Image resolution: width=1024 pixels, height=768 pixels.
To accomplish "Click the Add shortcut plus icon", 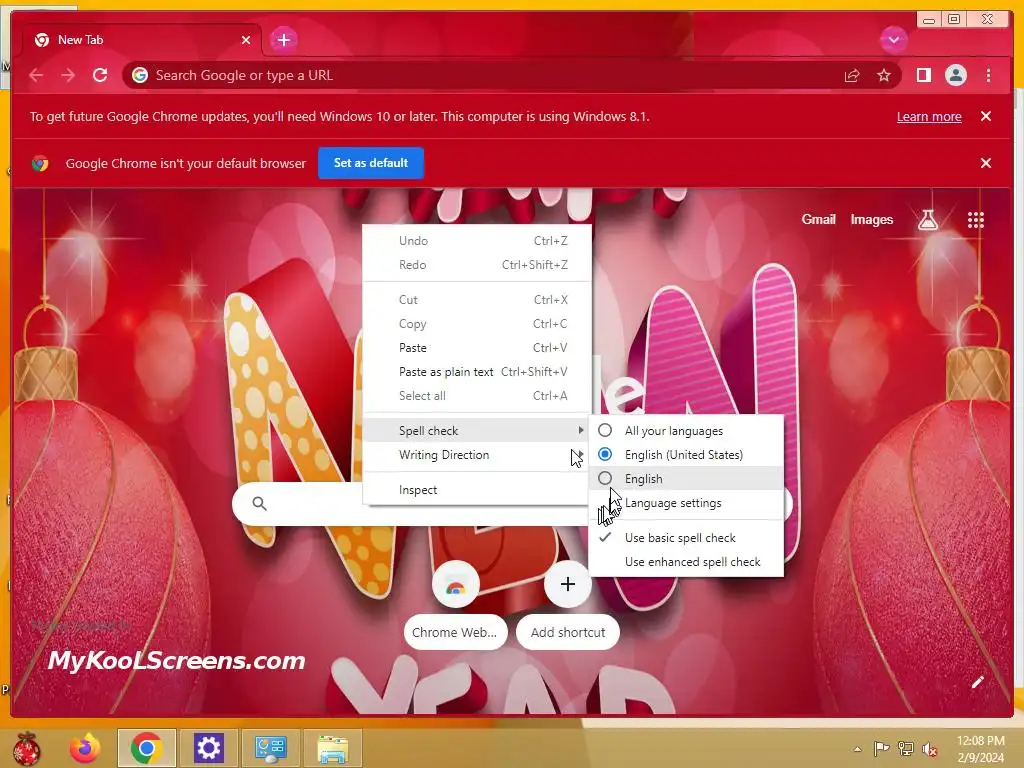I will [x=568, y=584].
